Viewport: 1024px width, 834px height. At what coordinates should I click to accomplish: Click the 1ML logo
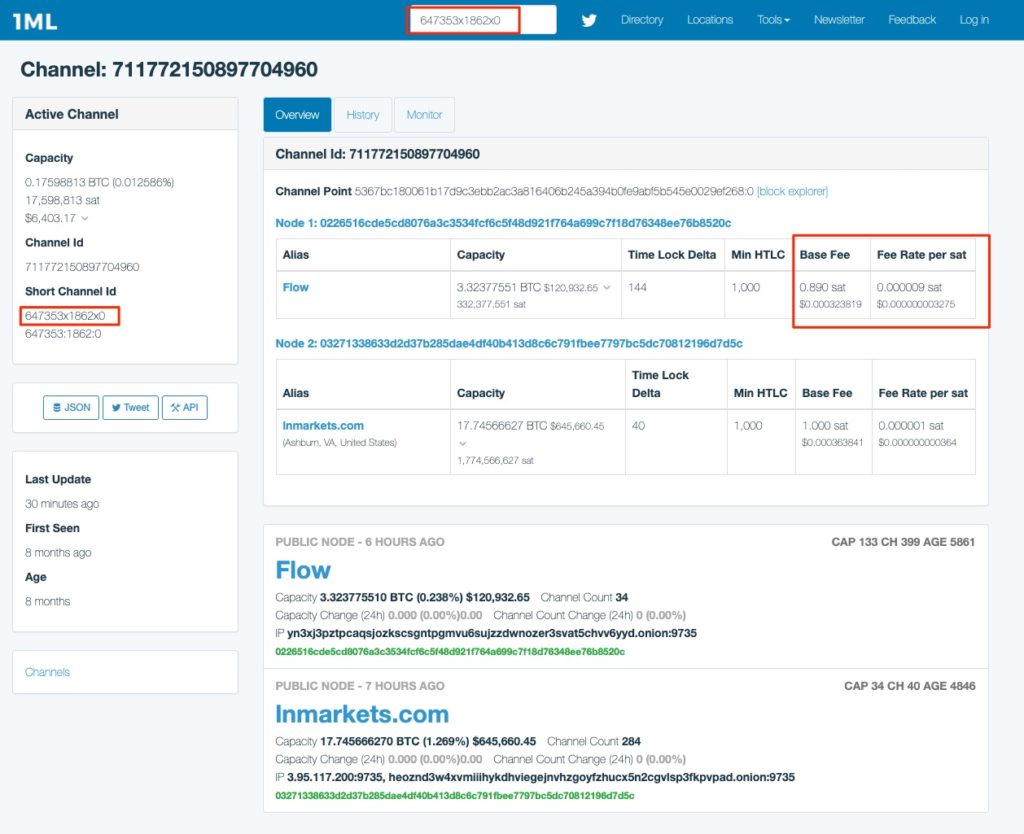point(35,21)
